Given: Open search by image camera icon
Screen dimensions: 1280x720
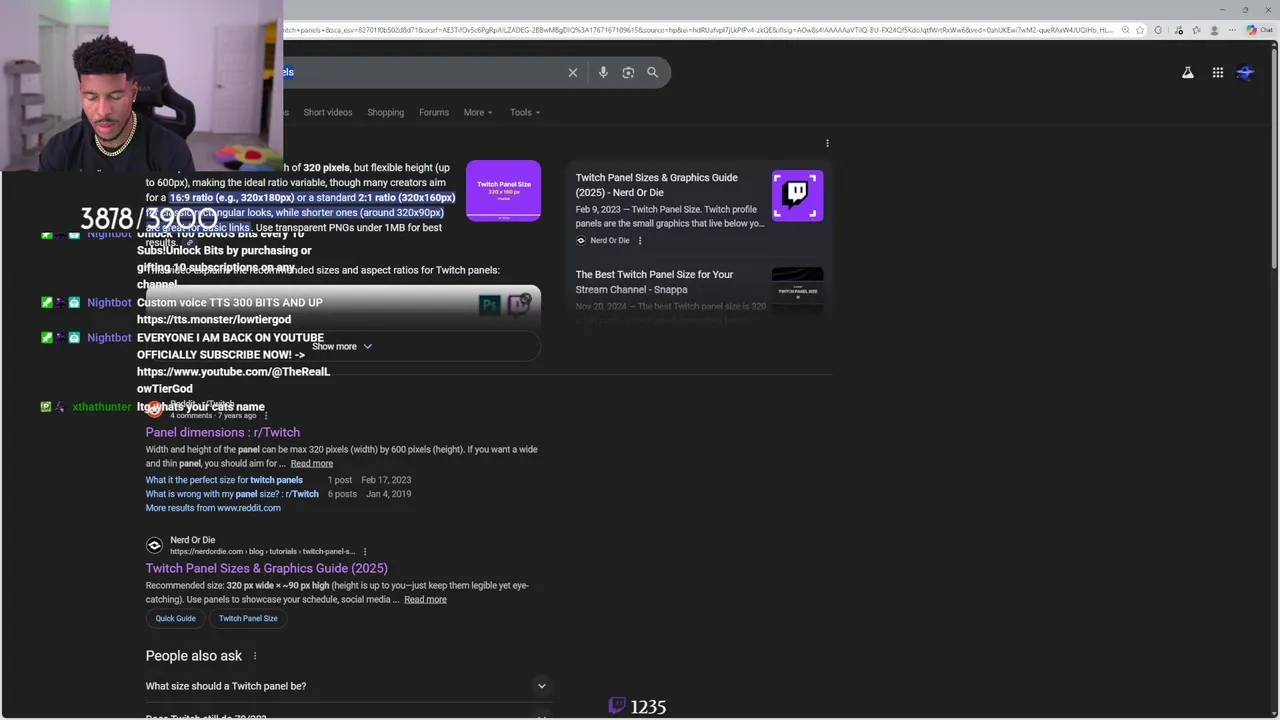Looking at the screenshot, I should tap(628, 72).
